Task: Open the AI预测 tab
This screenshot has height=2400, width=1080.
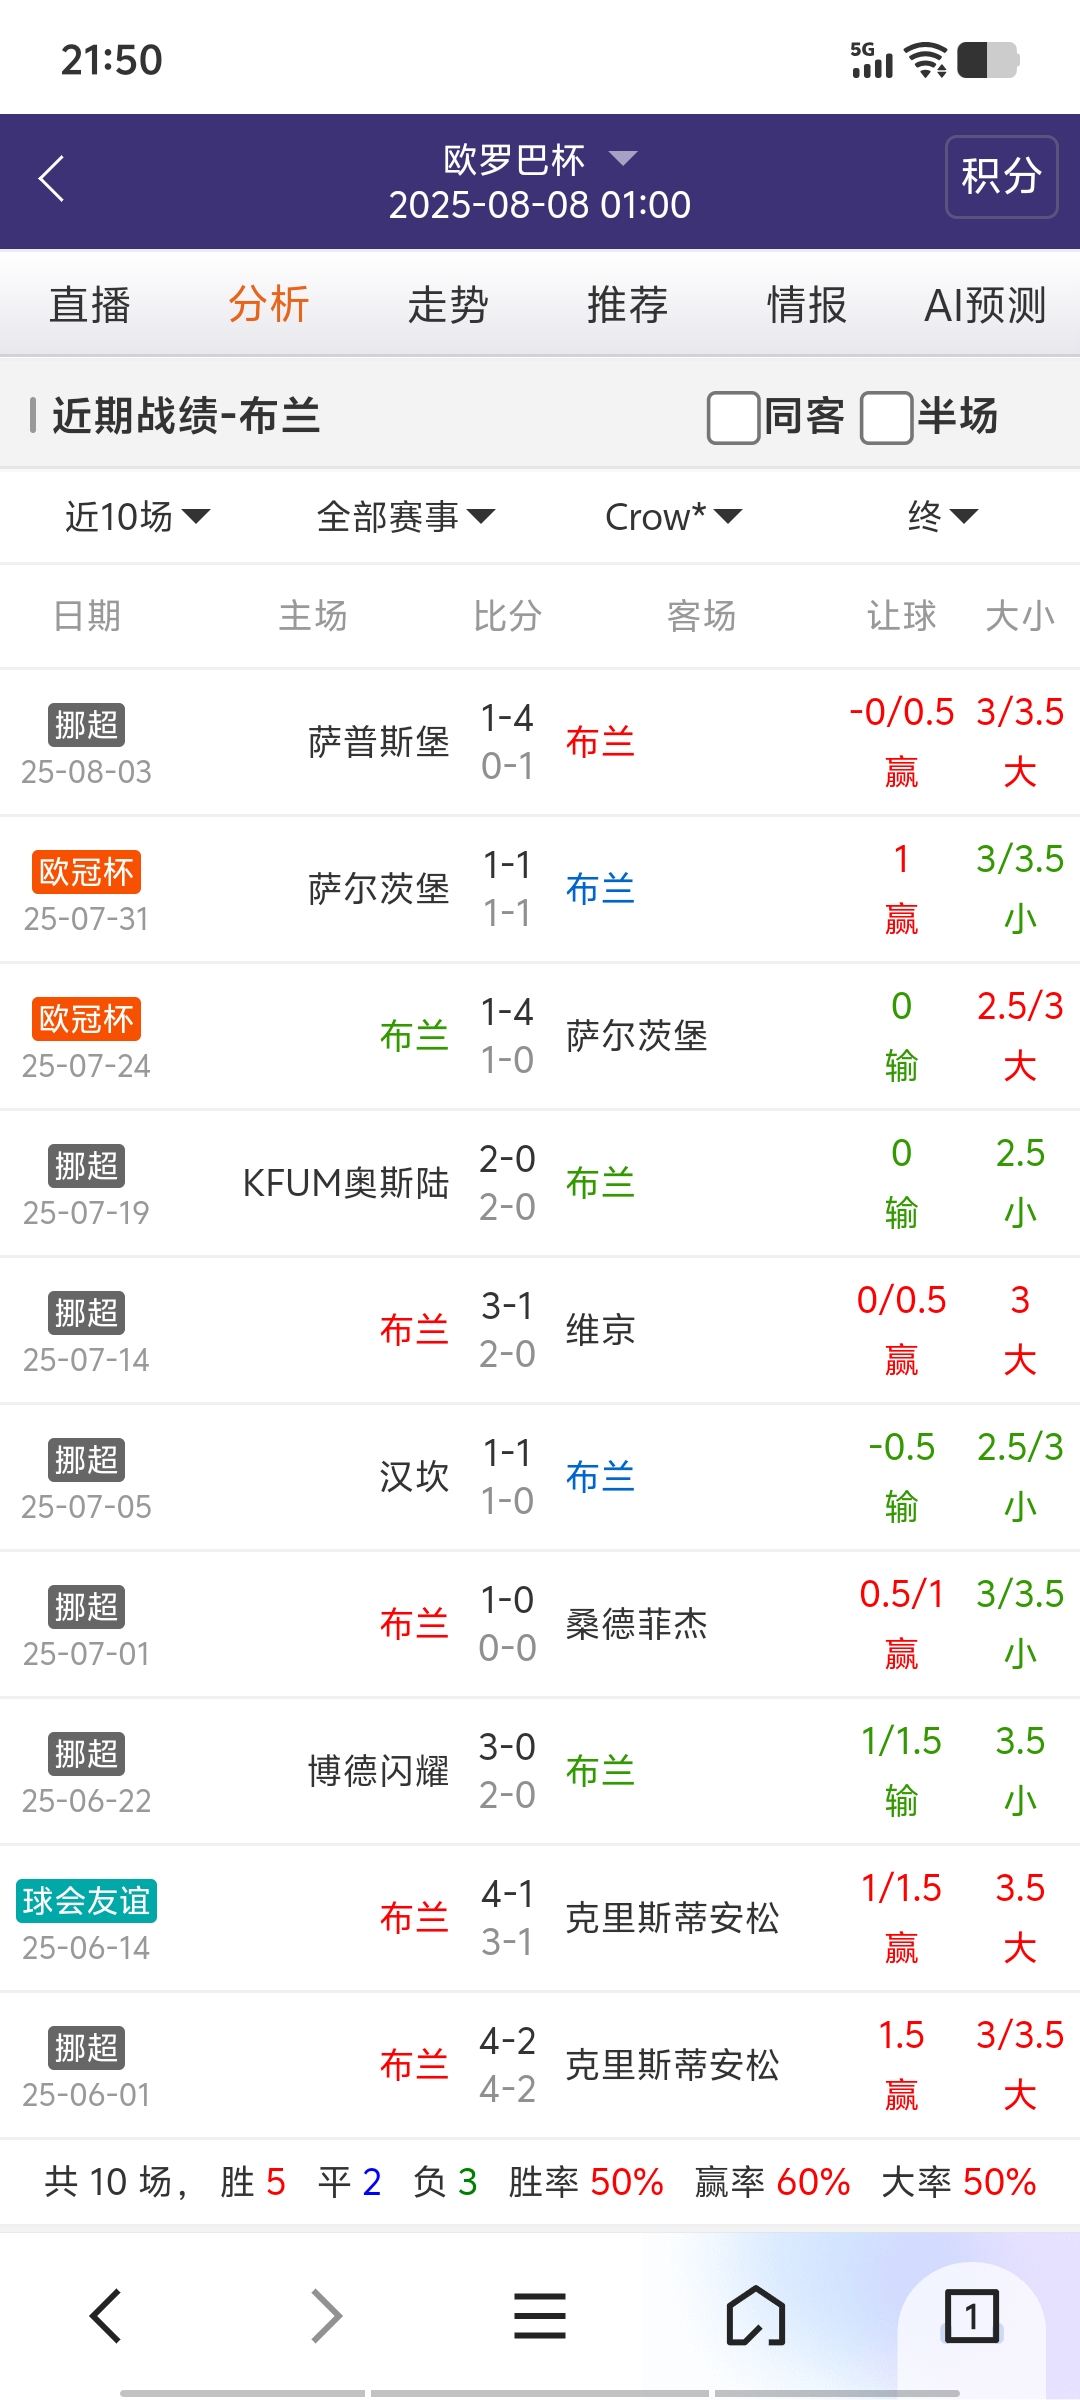Action: click(985, 305)
